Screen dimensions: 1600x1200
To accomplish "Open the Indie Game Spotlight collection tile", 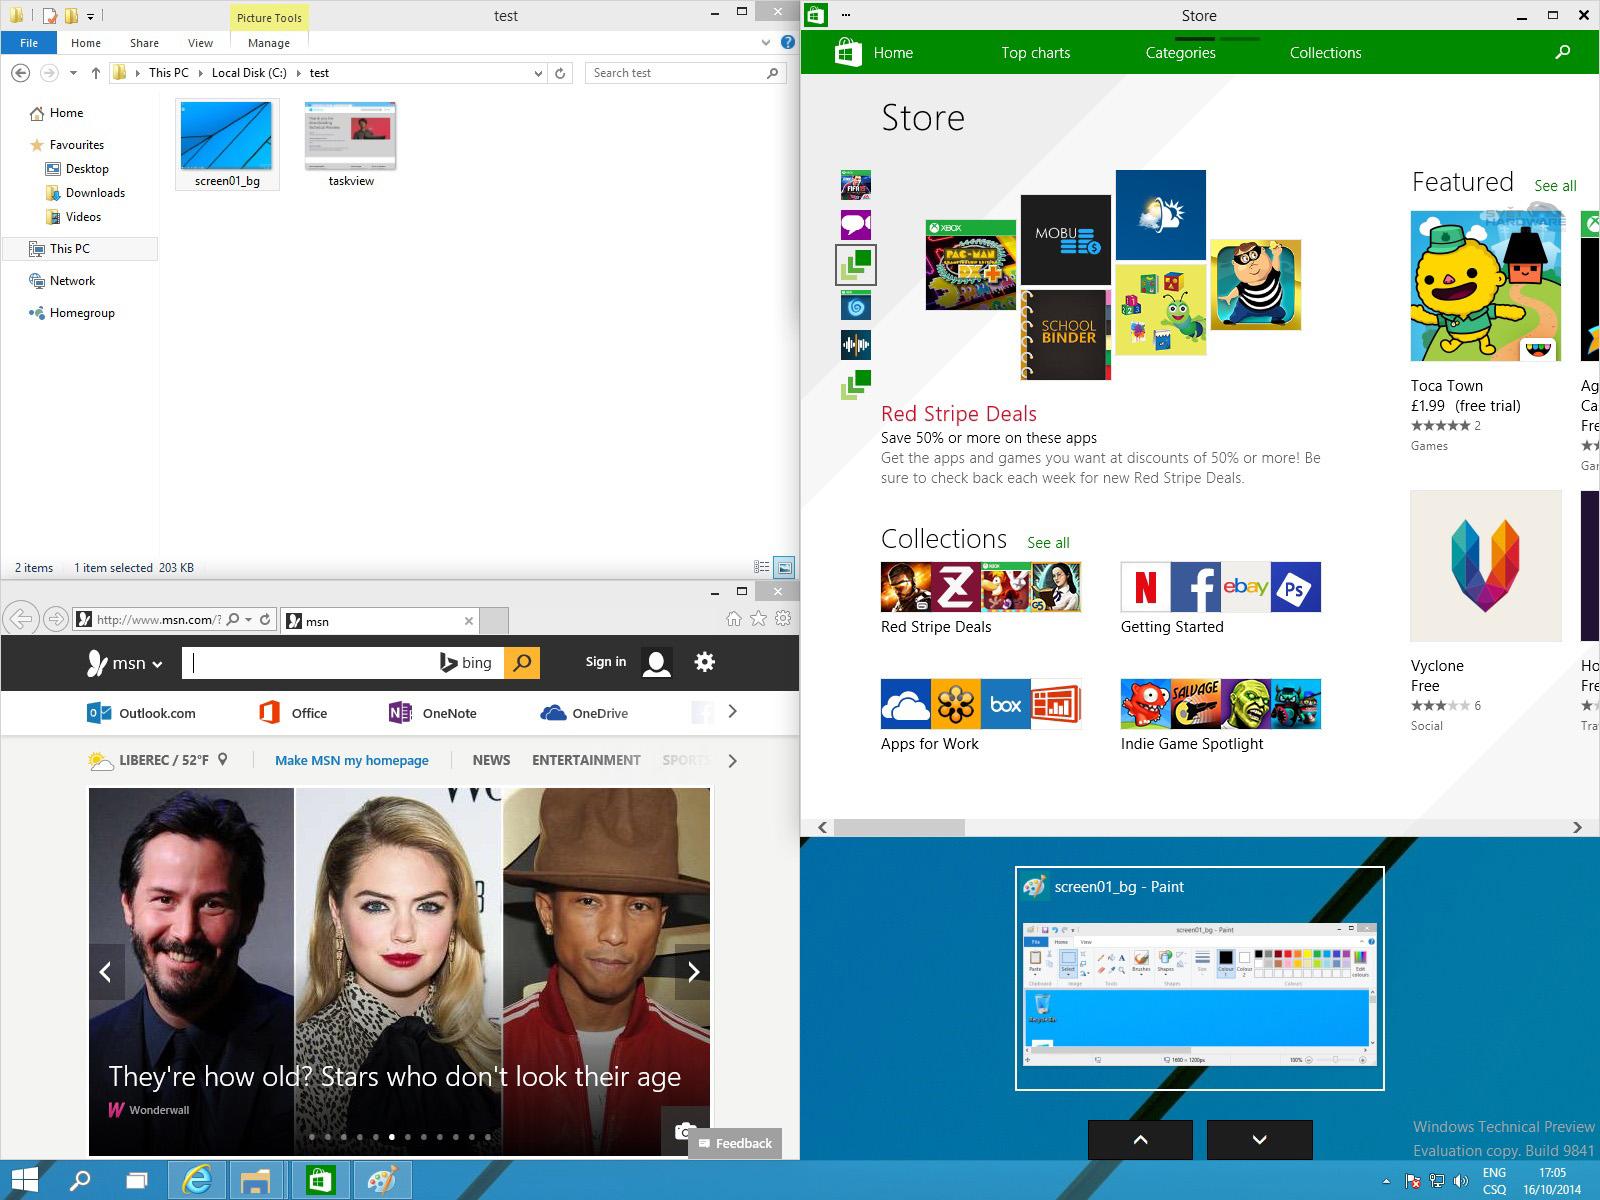I will click(1220, 704).
